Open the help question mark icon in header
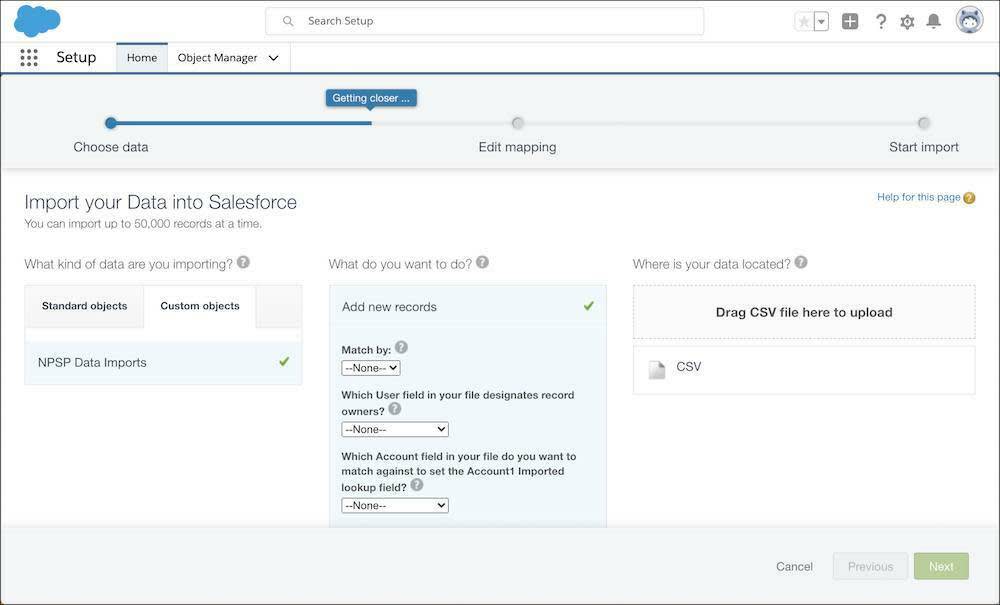The width and height of the screenshot is (1000, 605). [x=881, y=22]
